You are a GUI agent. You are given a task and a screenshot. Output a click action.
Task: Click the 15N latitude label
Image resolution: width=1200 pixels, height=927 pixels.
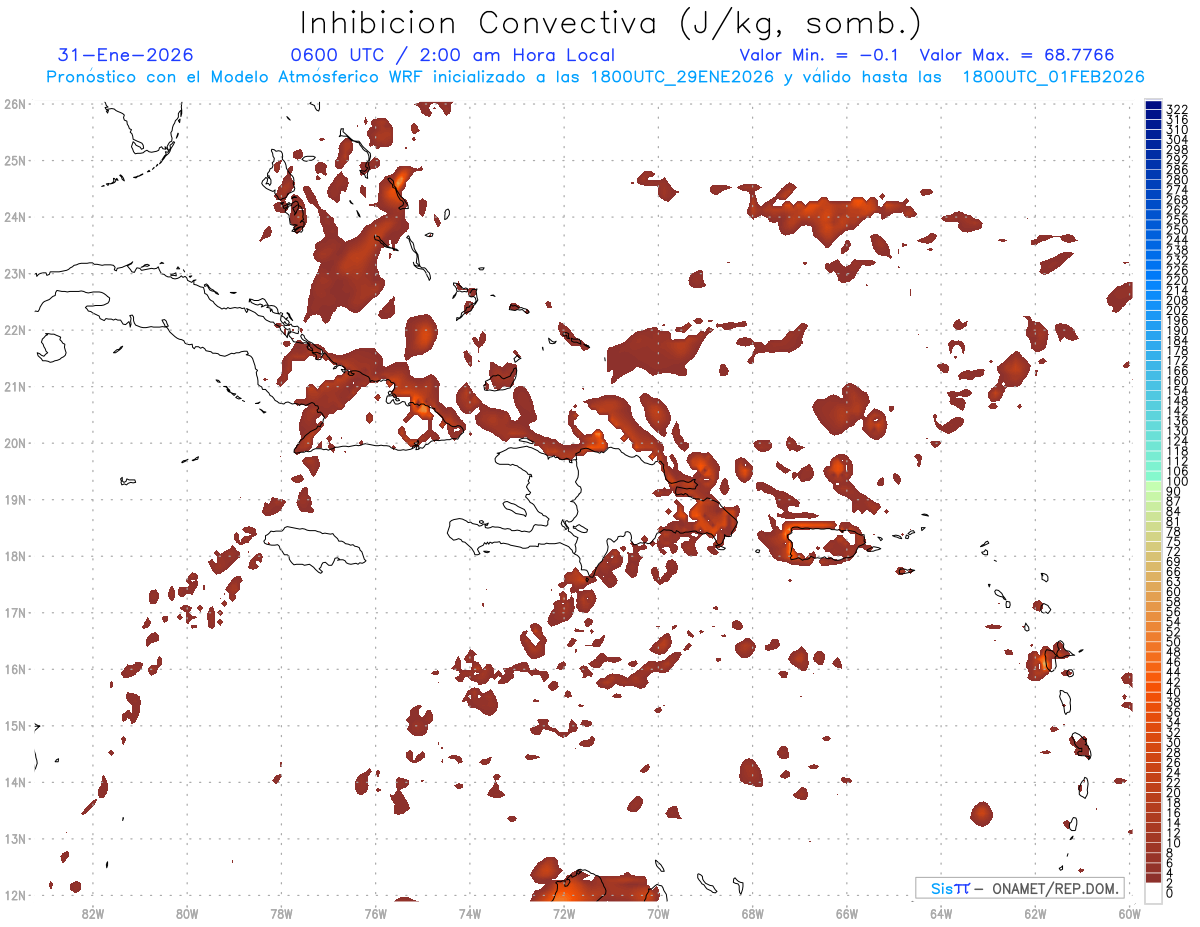point(15,725)
